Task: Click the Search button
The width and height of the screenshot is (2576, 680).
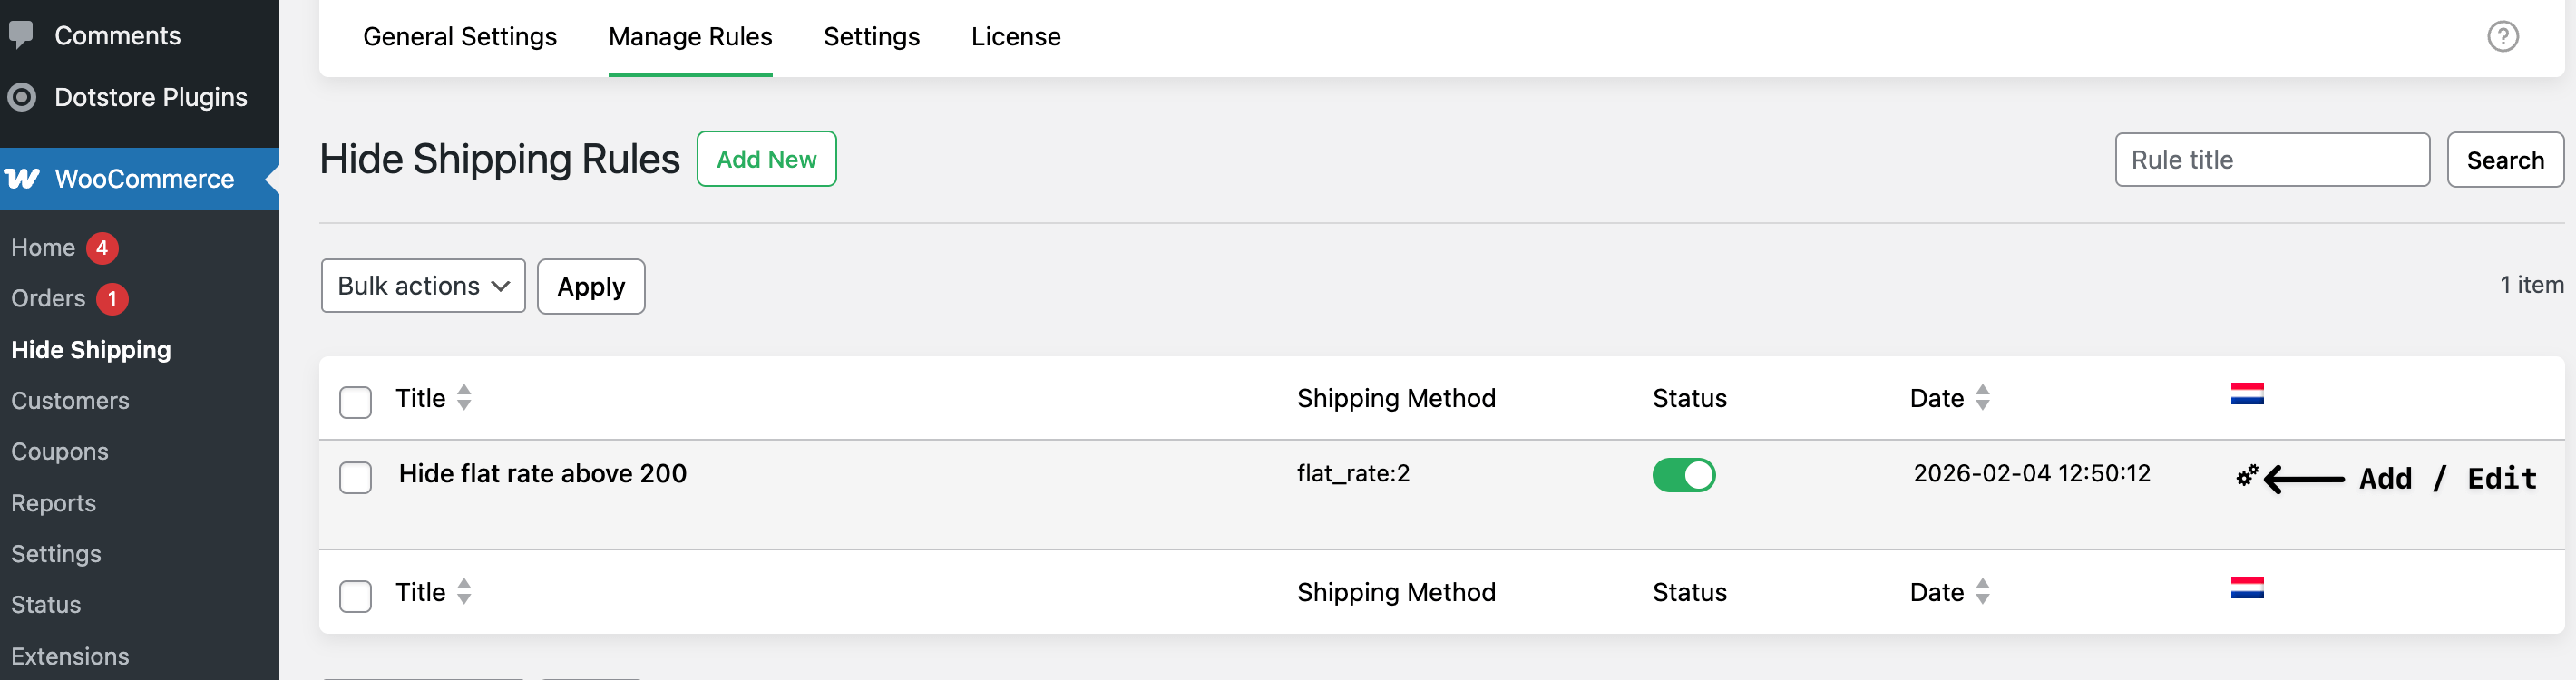Action: [x=2504, y=160]
